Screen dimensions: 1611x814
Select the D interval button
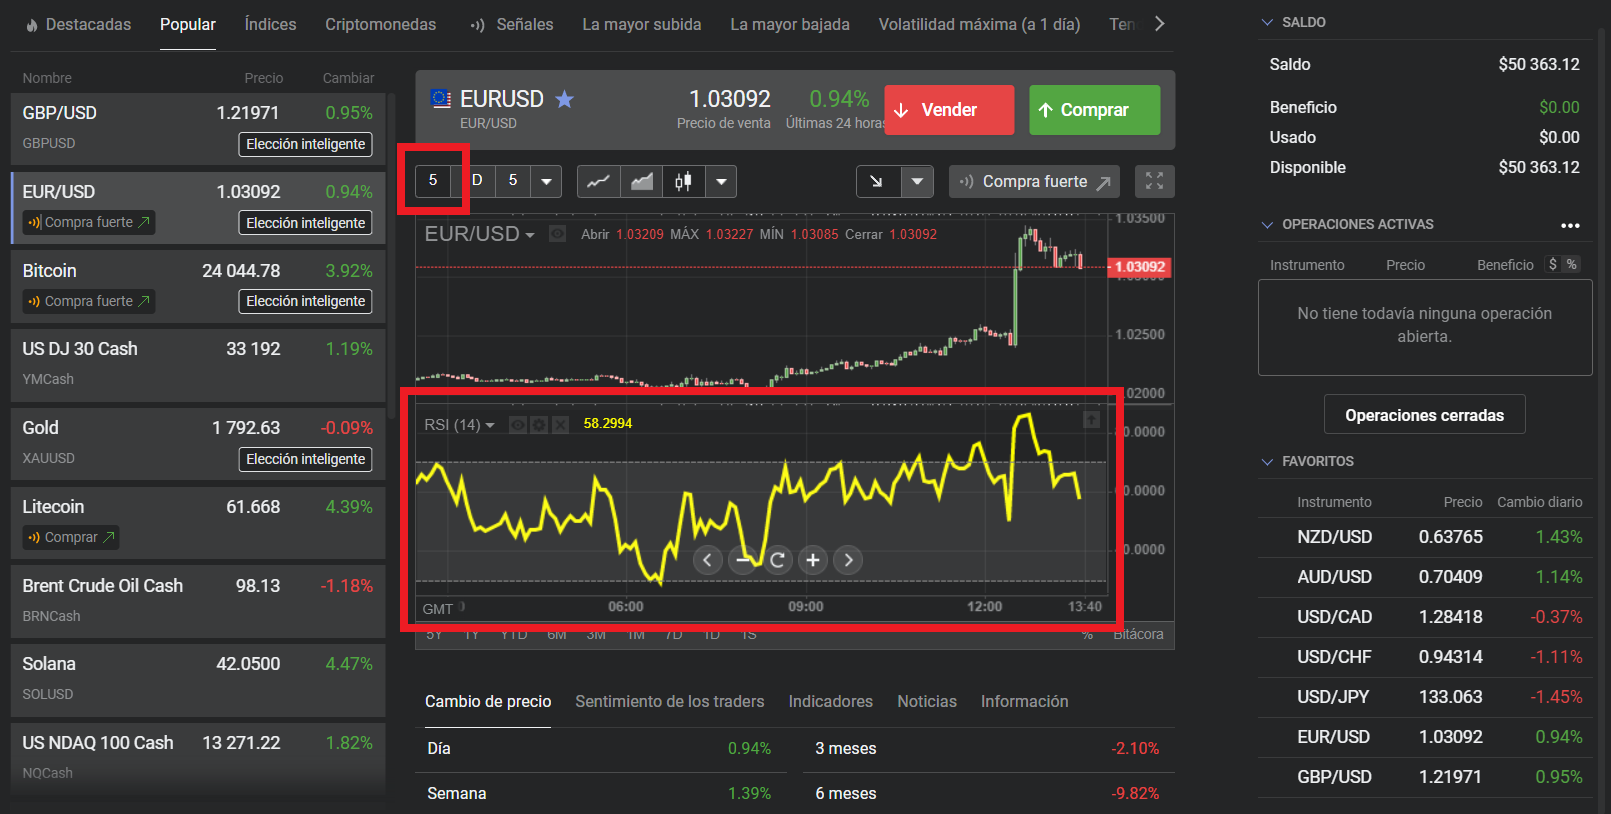click(x=477, y=181)
